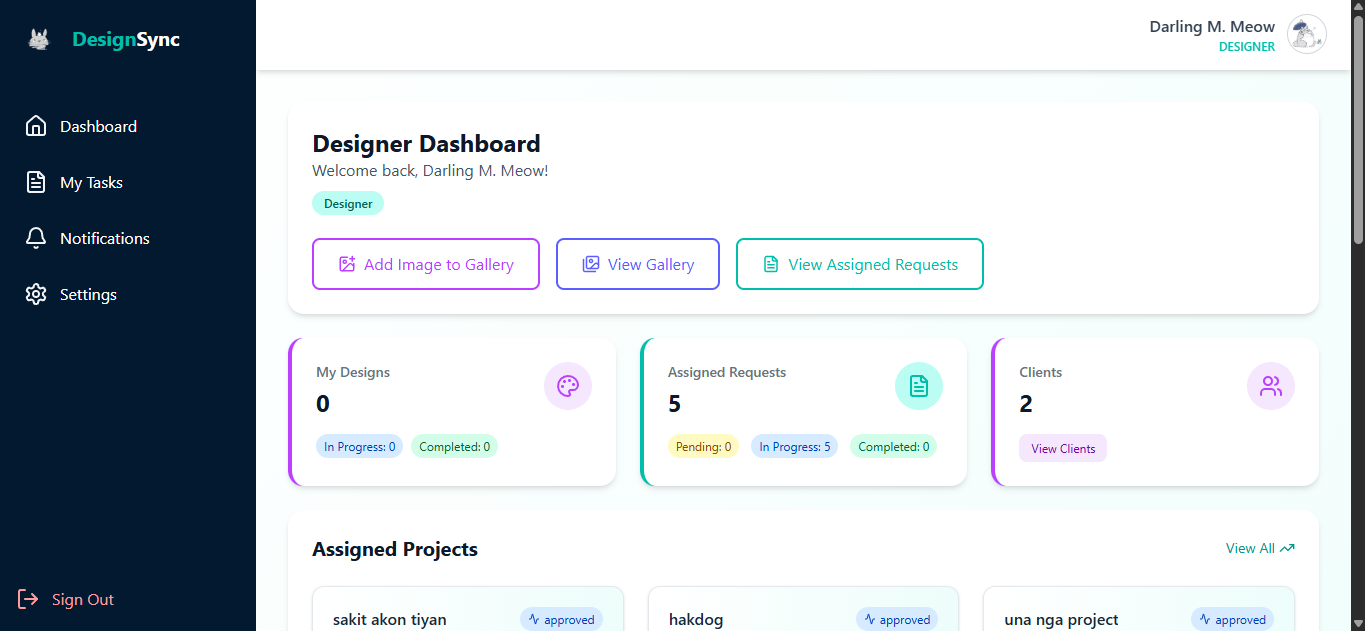
Task: Click the gear icon beside Settings
Action: pyautogui.click(x=36, y=294)
